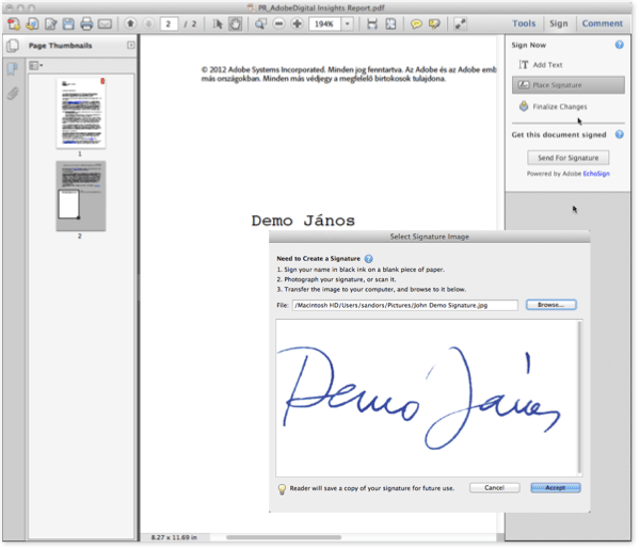Switch to read mode expand icon

pos(460,24)
